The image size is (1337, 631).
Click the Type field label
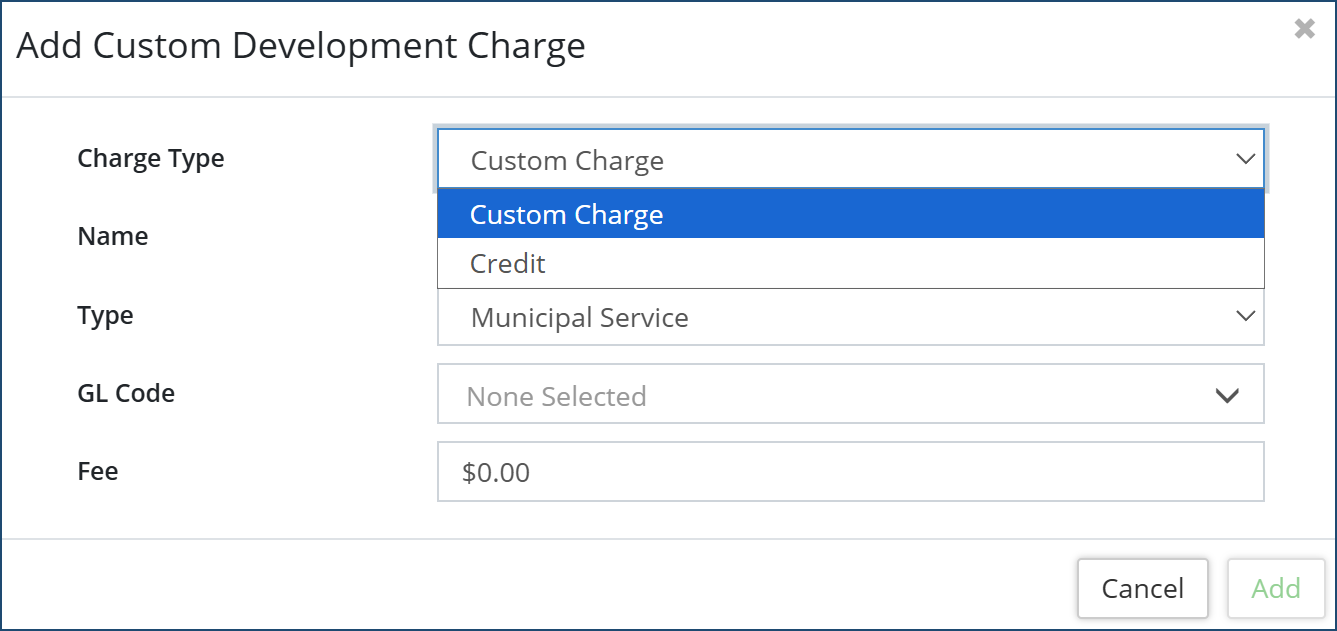pyautogui.click(x=105, y=315)
